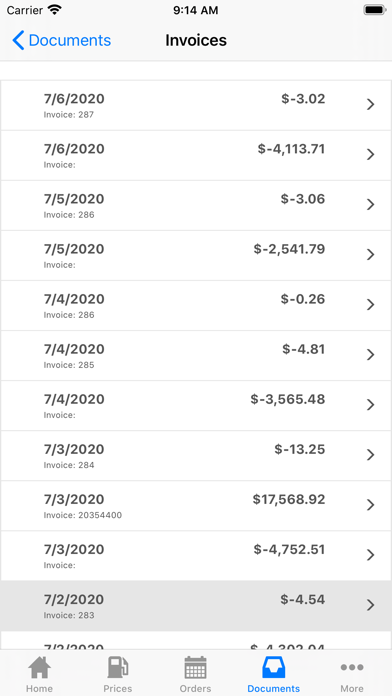This screenshot has width=392, height=696.
Task: Switch to the Orders tab label
Action: [x=195, y=688]
